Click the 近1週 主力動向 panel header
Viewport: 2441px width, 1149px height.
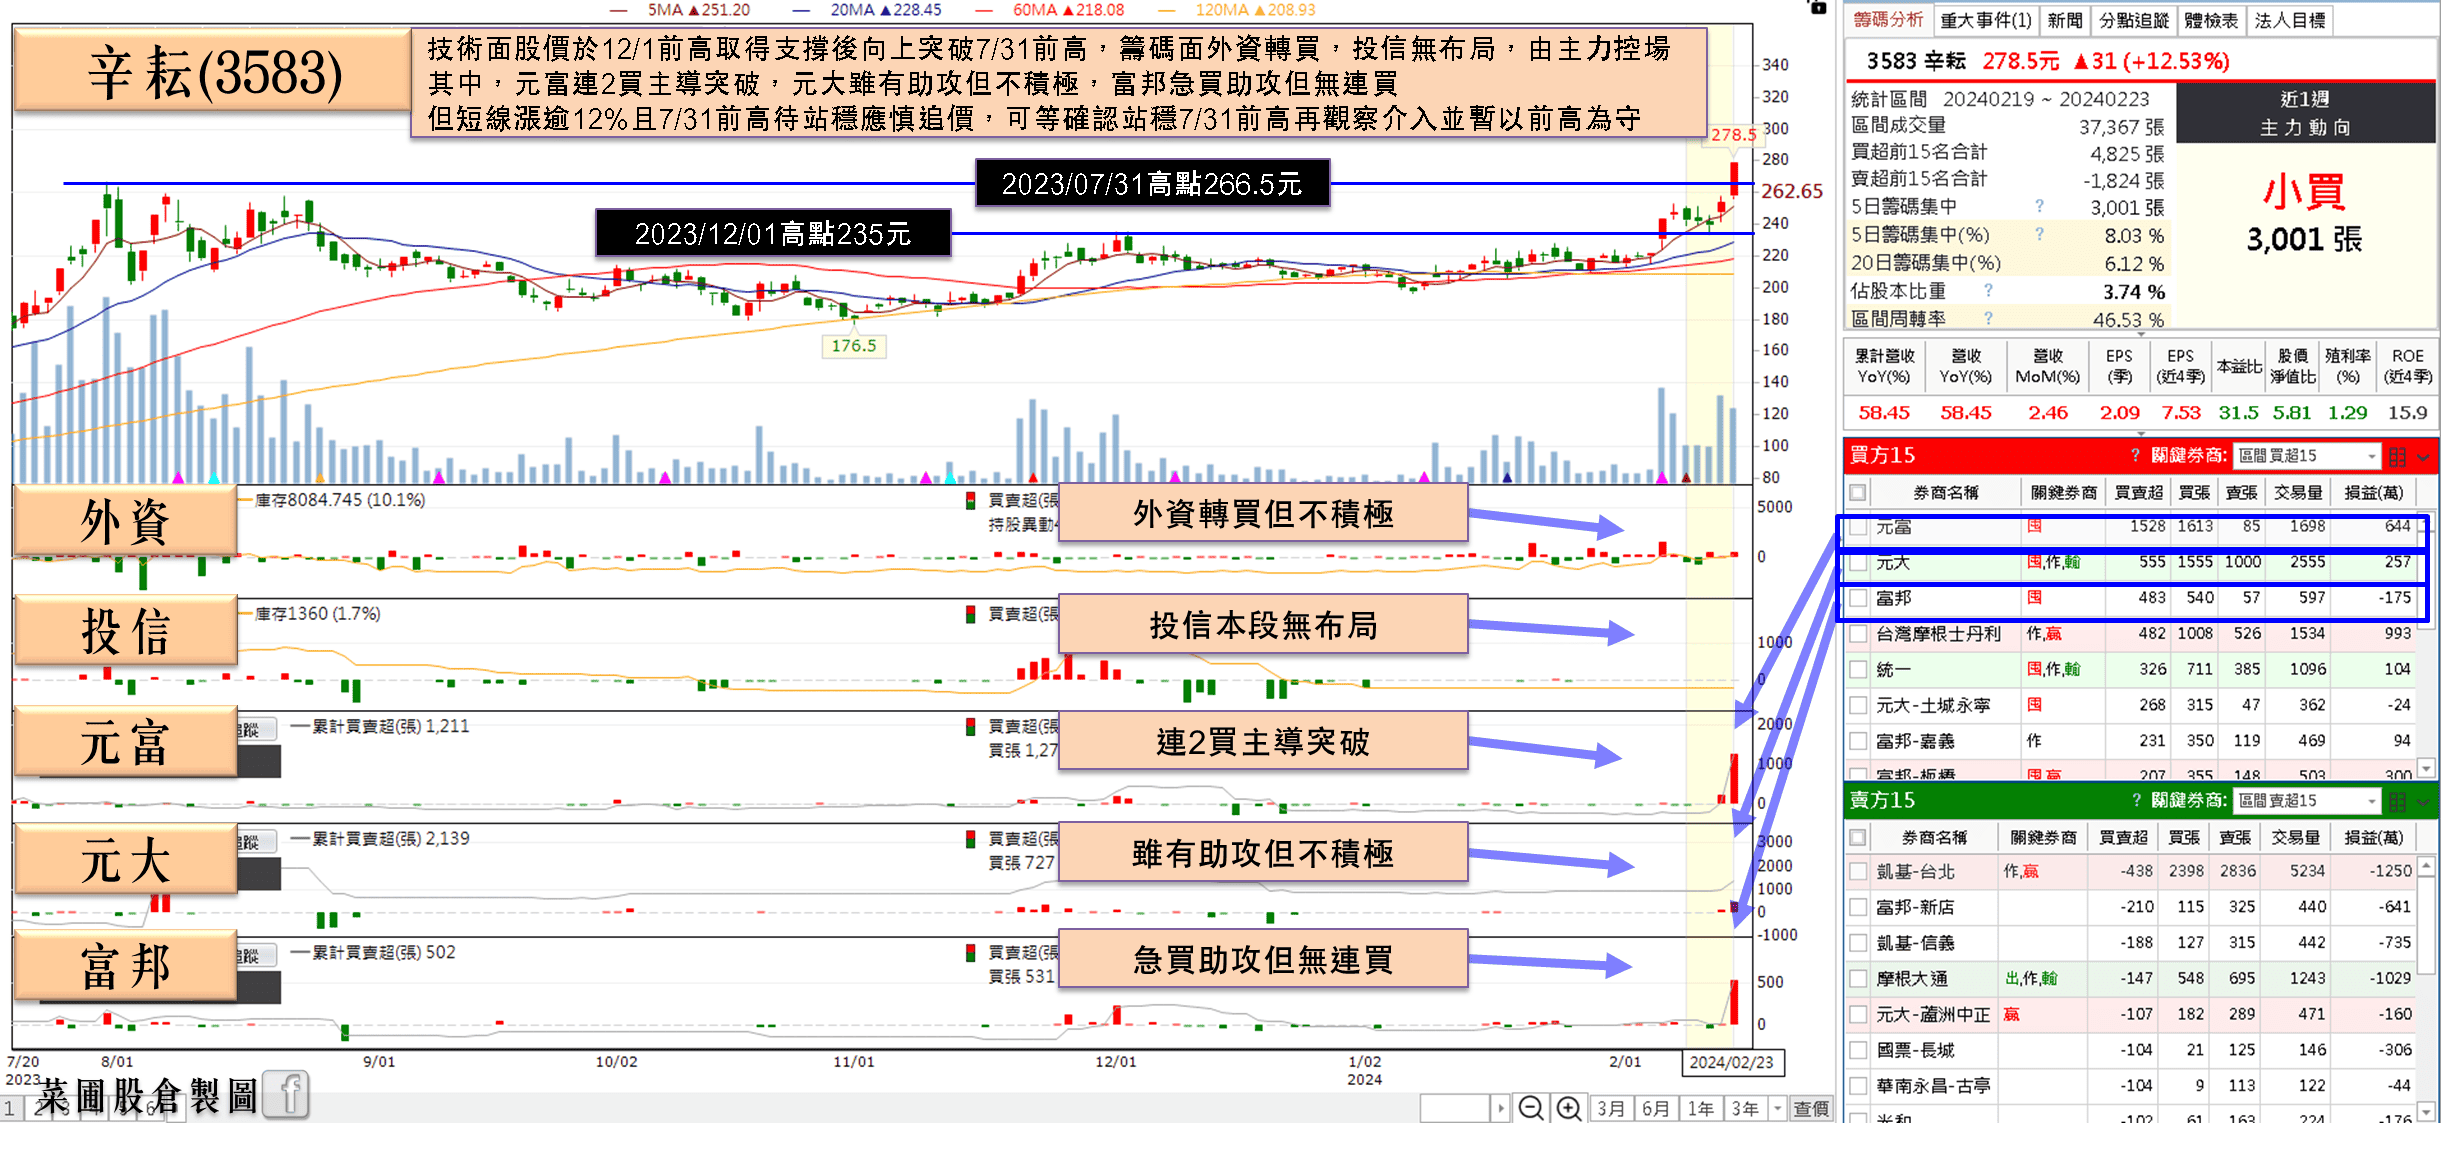click(2305, 113)
